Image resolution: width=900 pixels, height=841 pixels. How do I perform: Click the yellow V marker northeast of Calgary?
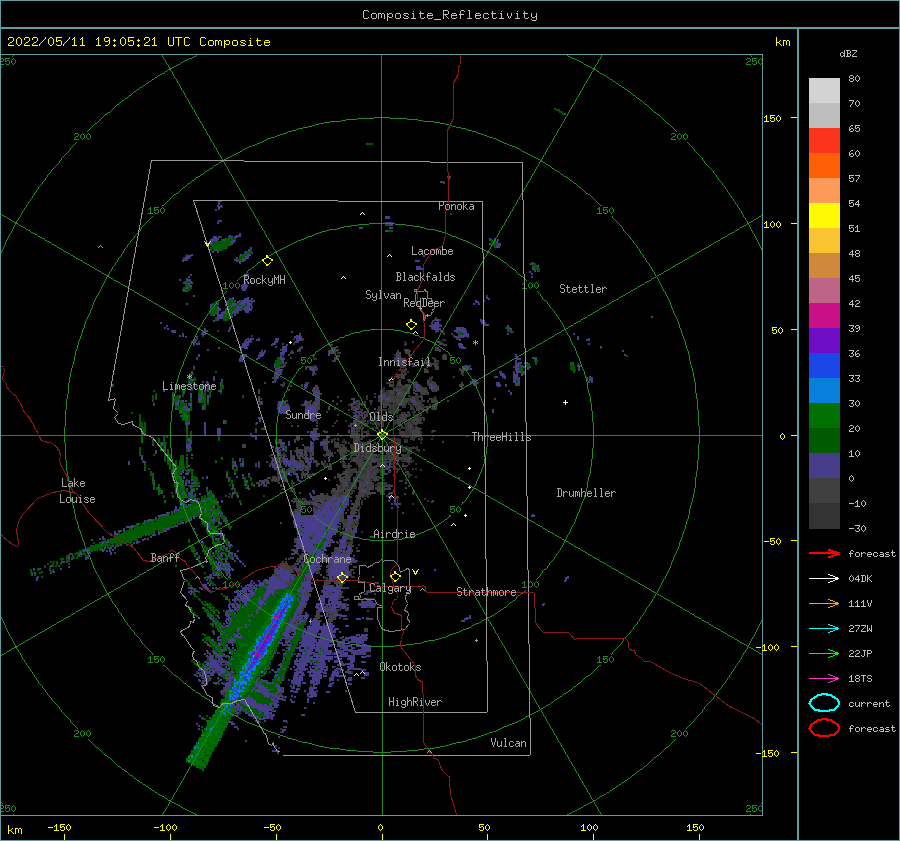click(x=416, y=572)
